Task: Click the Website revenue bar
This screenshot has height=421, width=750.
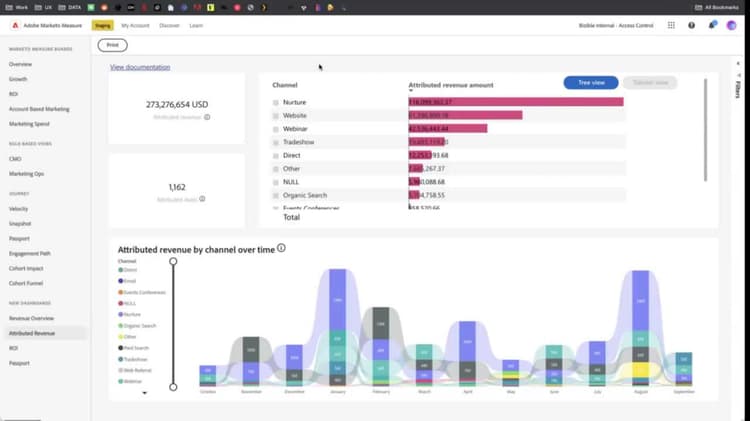Action: tap(465, 115)
